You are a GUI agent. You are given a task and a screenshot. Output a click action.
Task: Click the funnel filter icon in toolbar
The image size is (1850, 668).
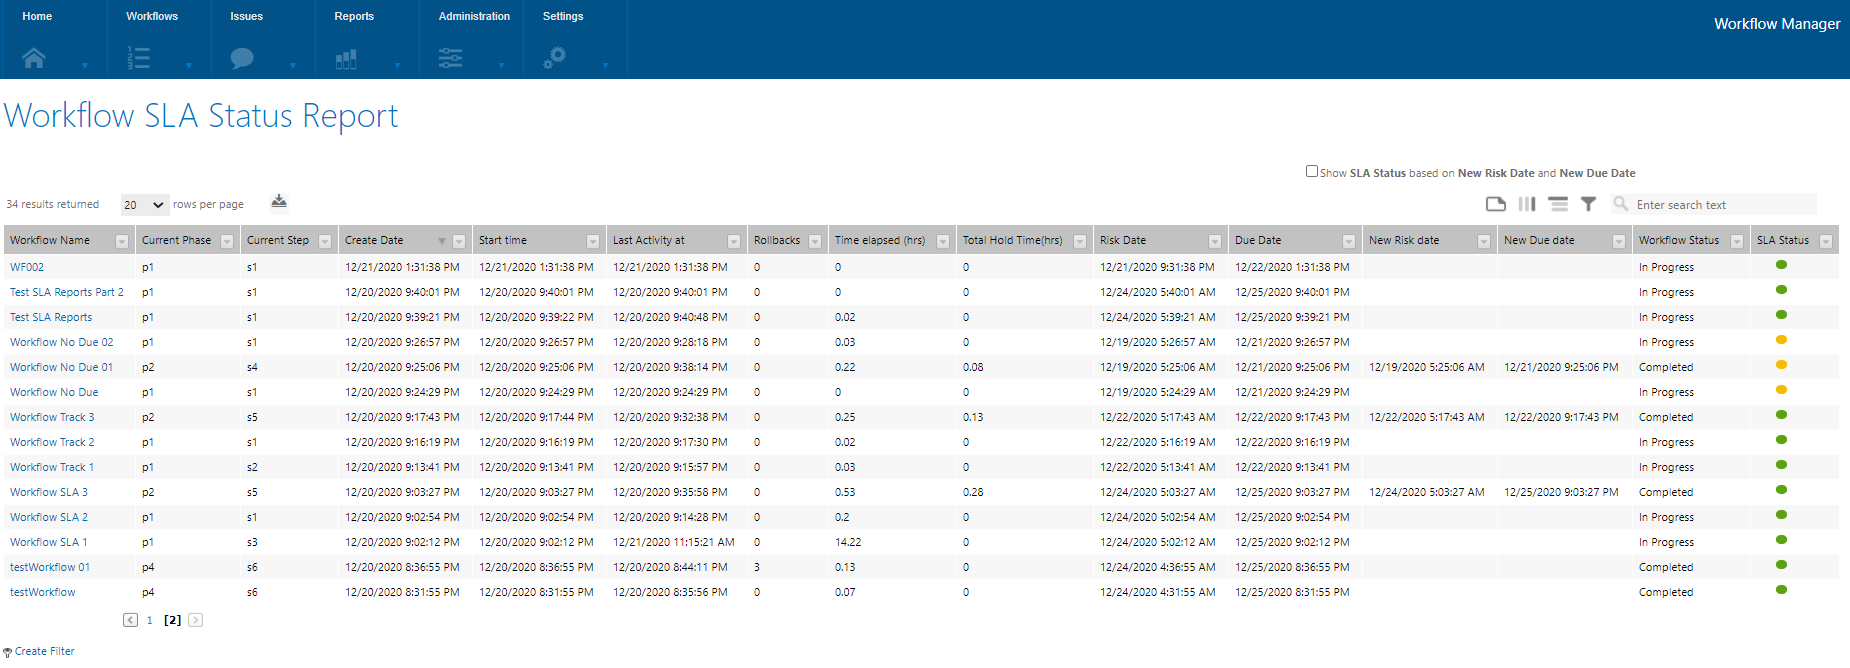tap(1588, 204)
